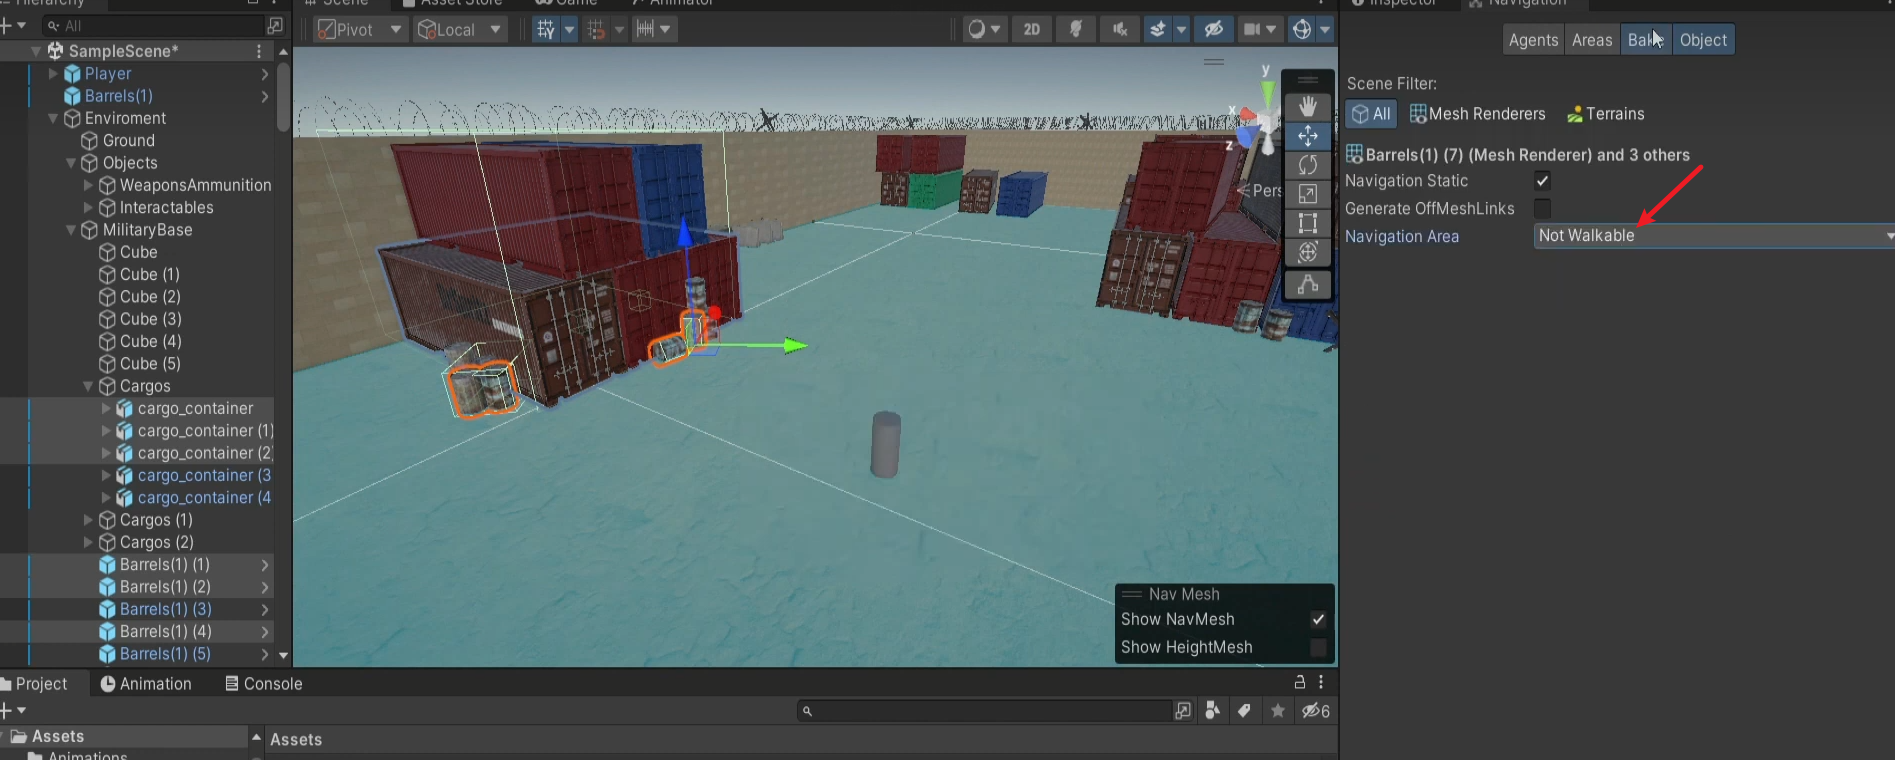The width and height of the screenshot is (1895, 760).
Task: Expand Interactables hierarchy node
Action: click(x=88, y=207)
